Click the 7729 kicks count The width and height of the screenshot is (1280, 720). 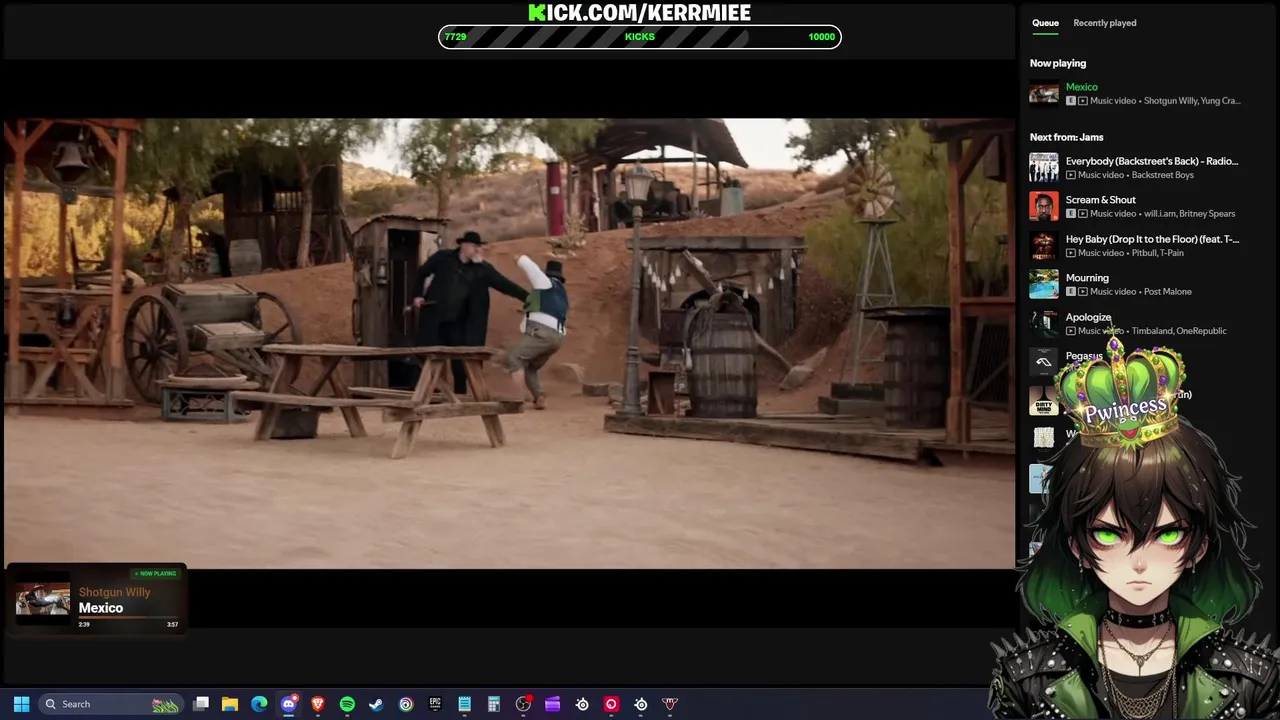tap(455, 37)
